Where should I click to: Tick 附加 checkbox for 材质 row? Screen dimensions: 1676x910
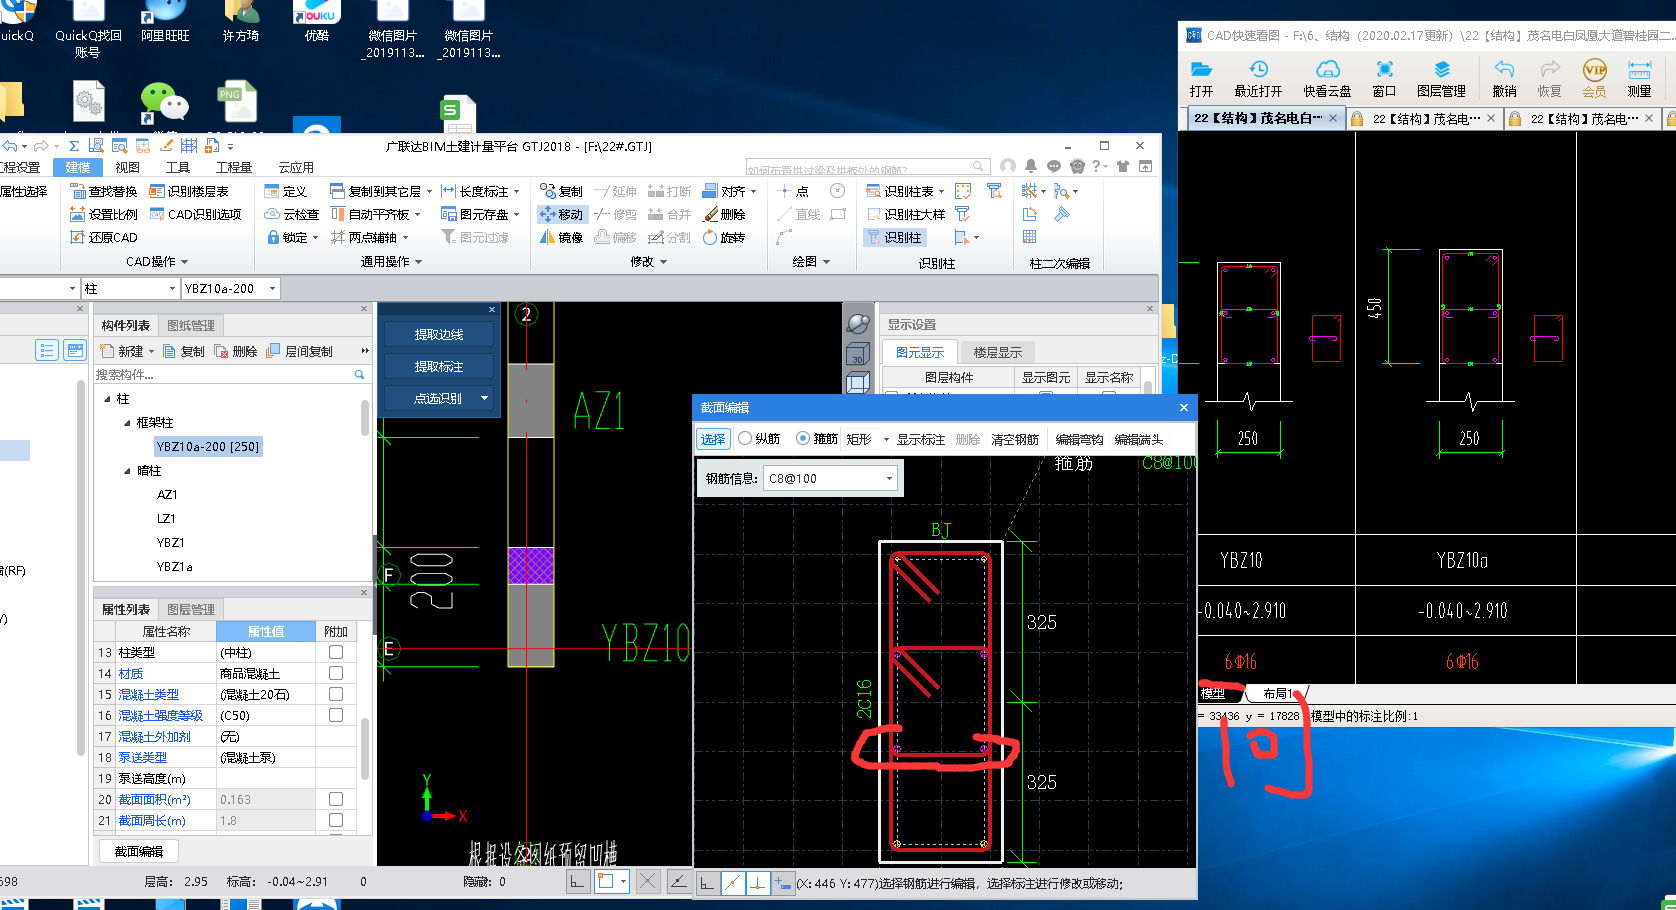tap(336, 673)
